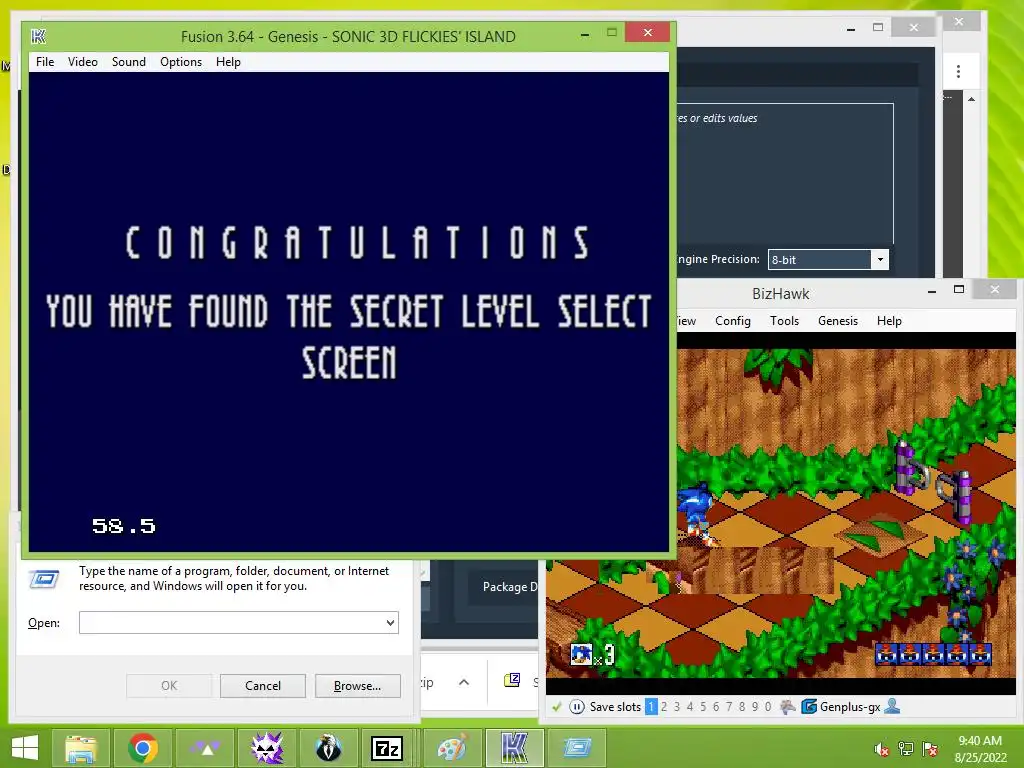This screenshot has width=1024, height=768.
Task: Open the BizHawk Genesis menu
Action: [x=838, y=321]
